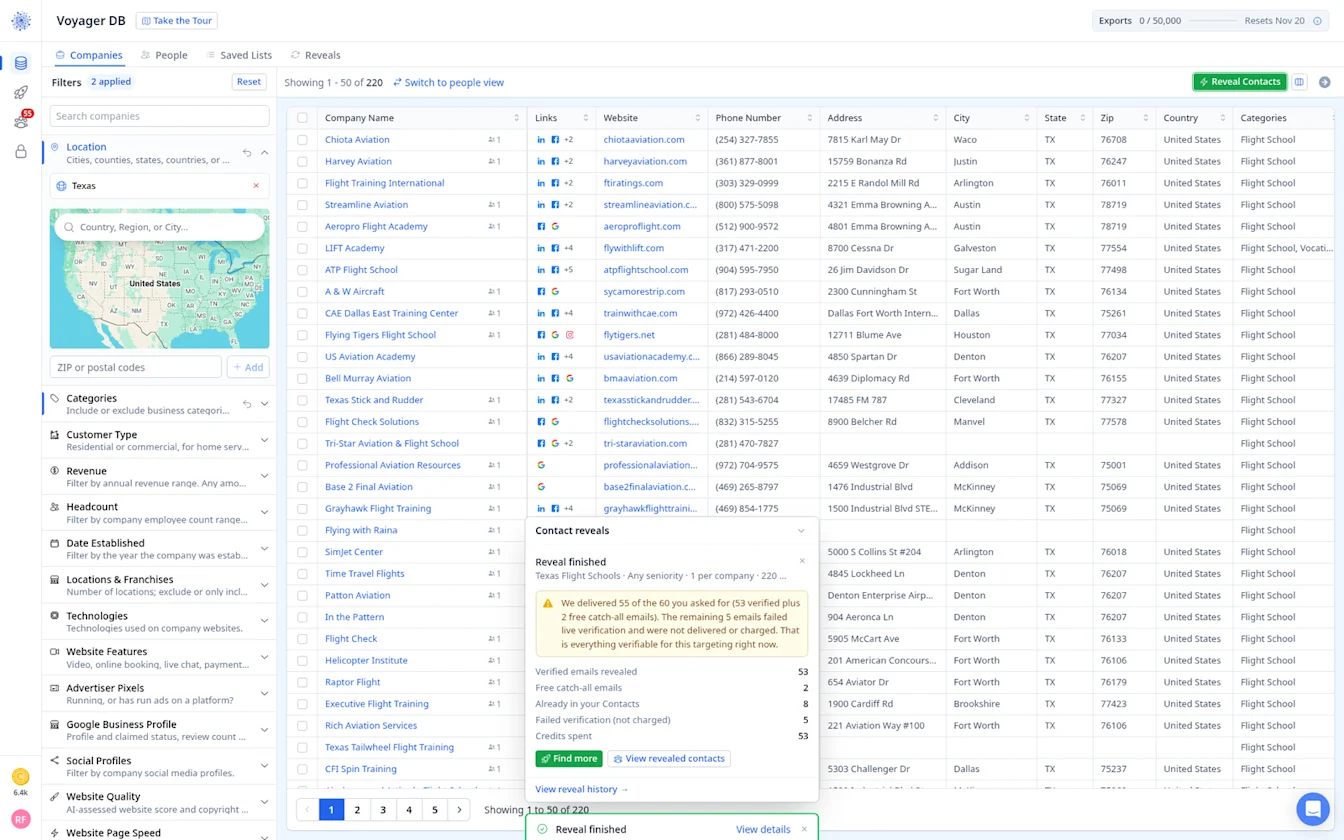This screenshot has height=840, width=1344.
Task: Open the Reveals tab
Action: point(316,55)
